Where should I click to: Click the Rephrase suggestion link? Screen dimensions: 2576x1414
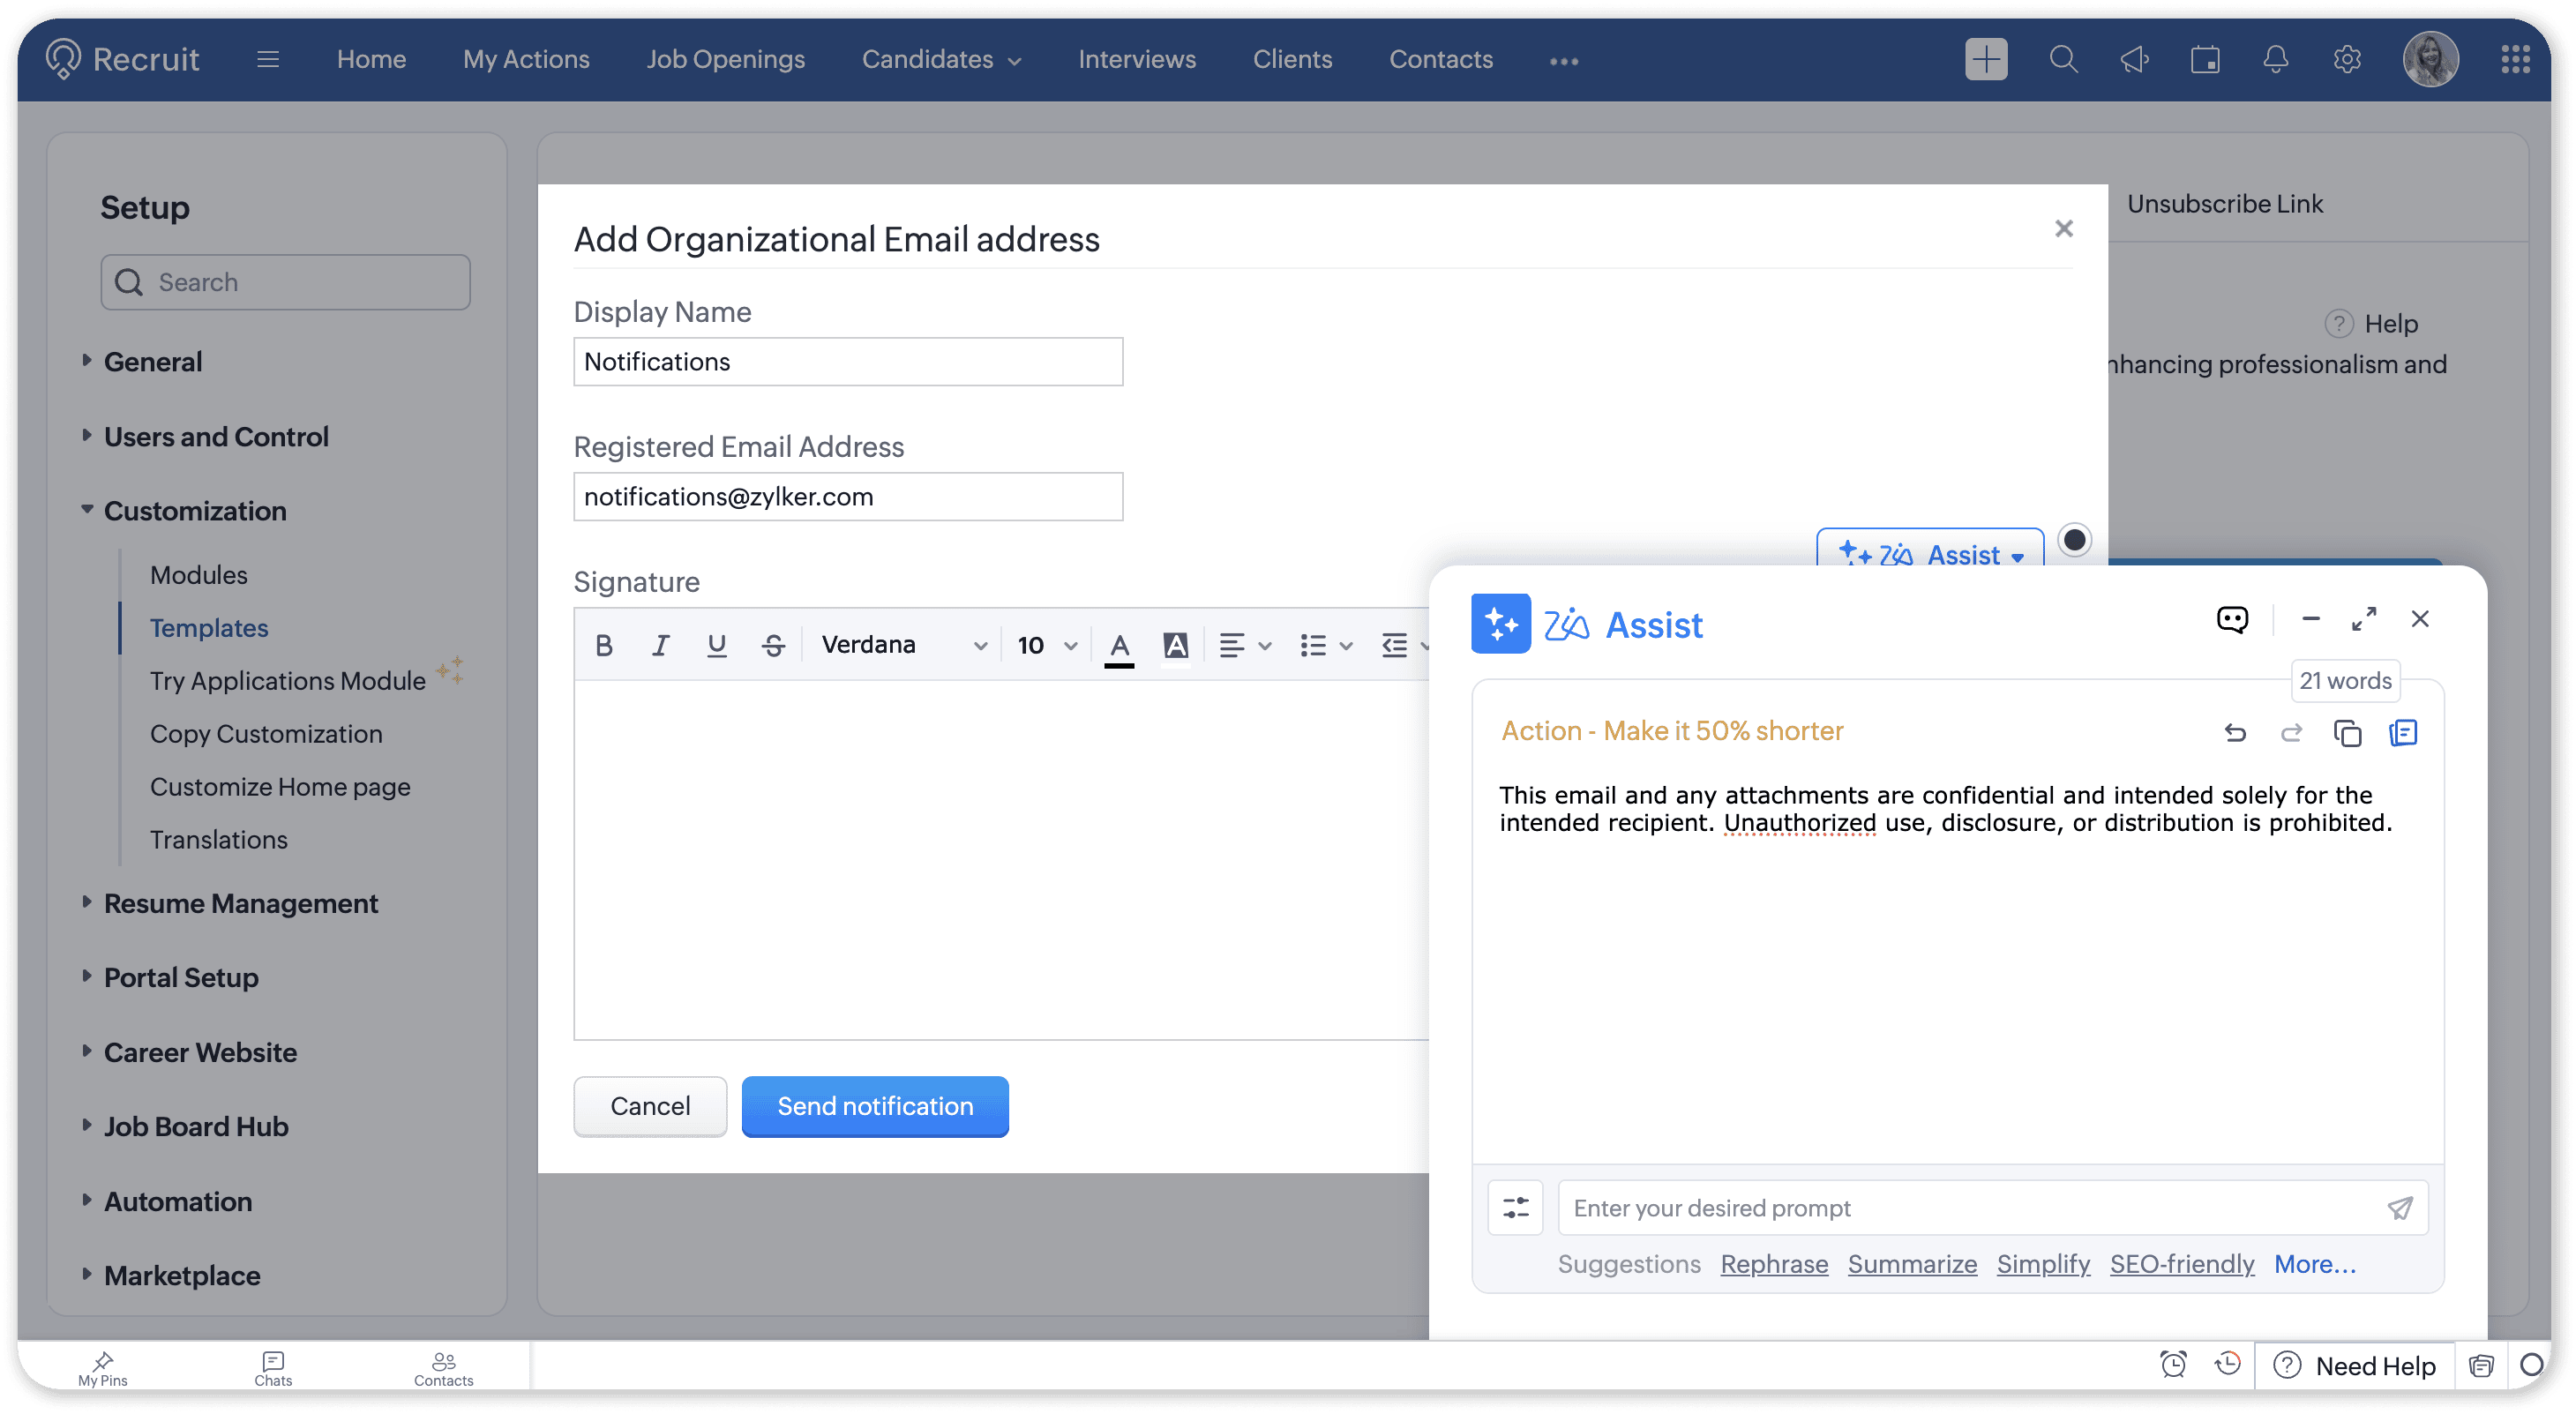1773,1264
